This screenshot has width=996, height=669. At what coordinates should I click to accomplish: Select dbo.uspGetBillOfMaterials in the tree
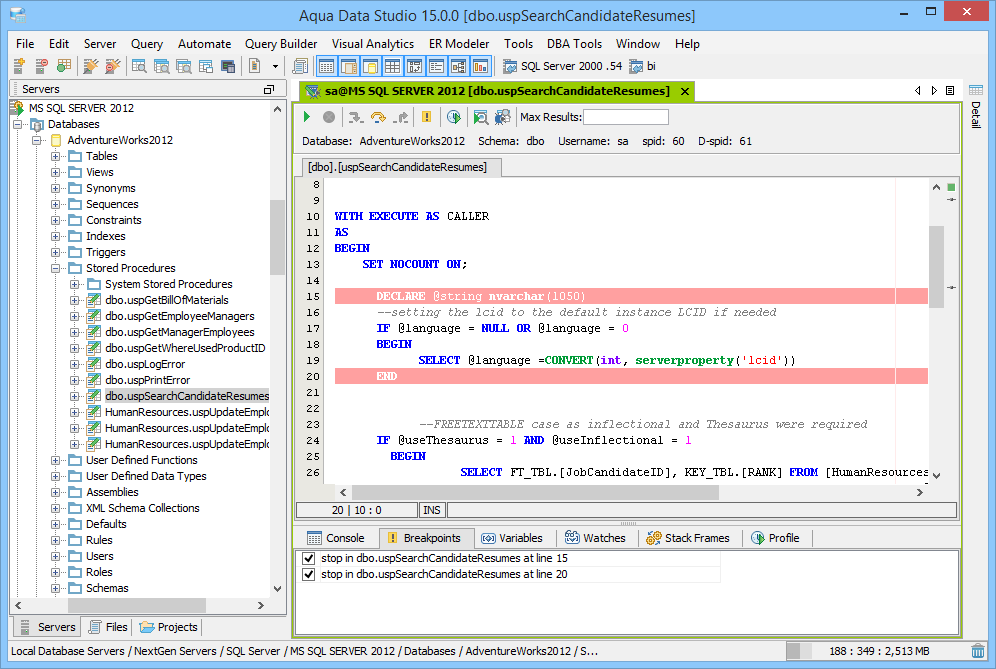[x=166, y=300]
